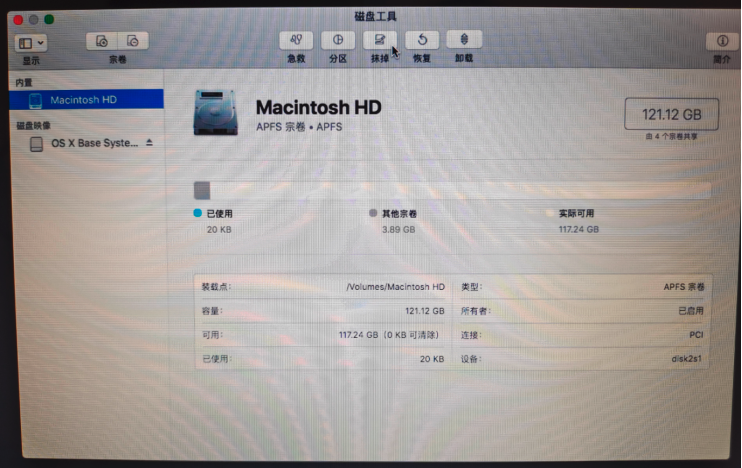
Task: Click the disk2s1 device value
Action: [687, 359]
